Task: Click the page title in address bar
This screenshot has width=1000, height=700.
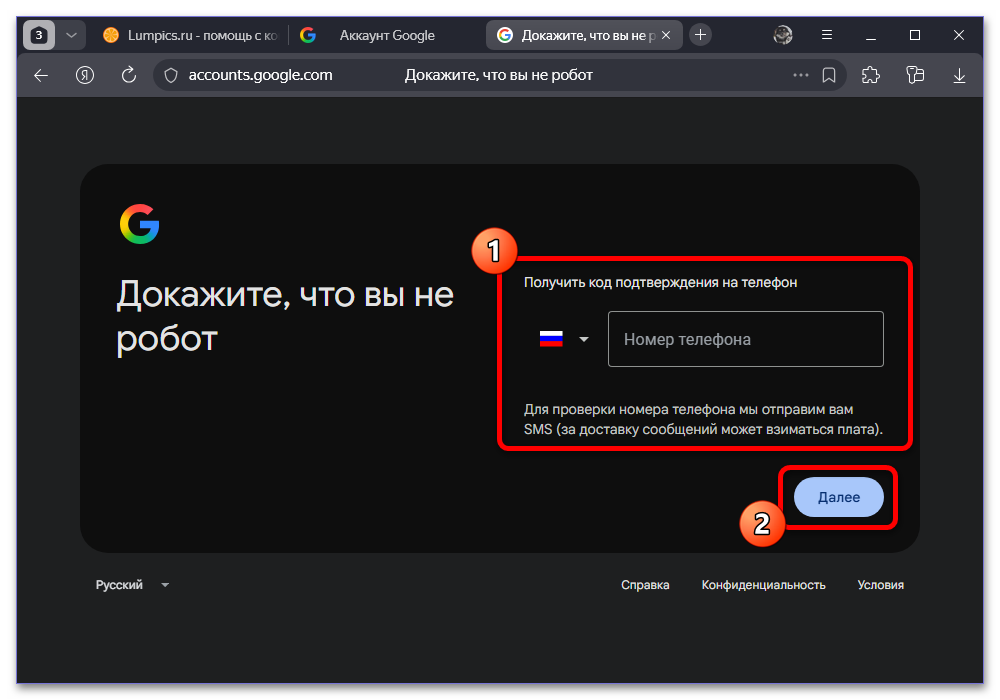Action: coord(499,75)
